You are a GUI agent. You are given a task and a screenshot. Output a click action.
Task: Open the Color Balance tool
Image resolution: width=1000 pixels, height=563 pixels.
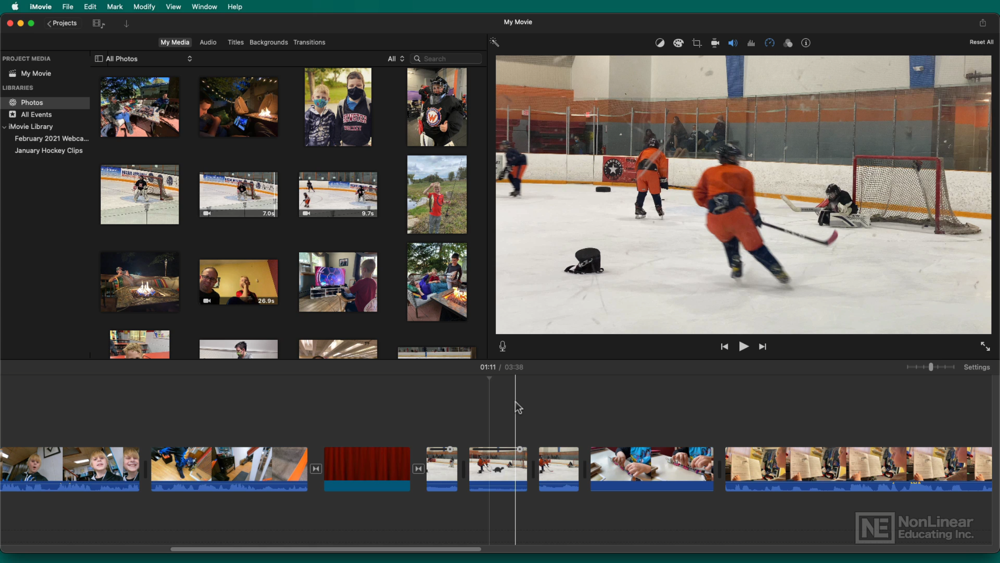659,43
